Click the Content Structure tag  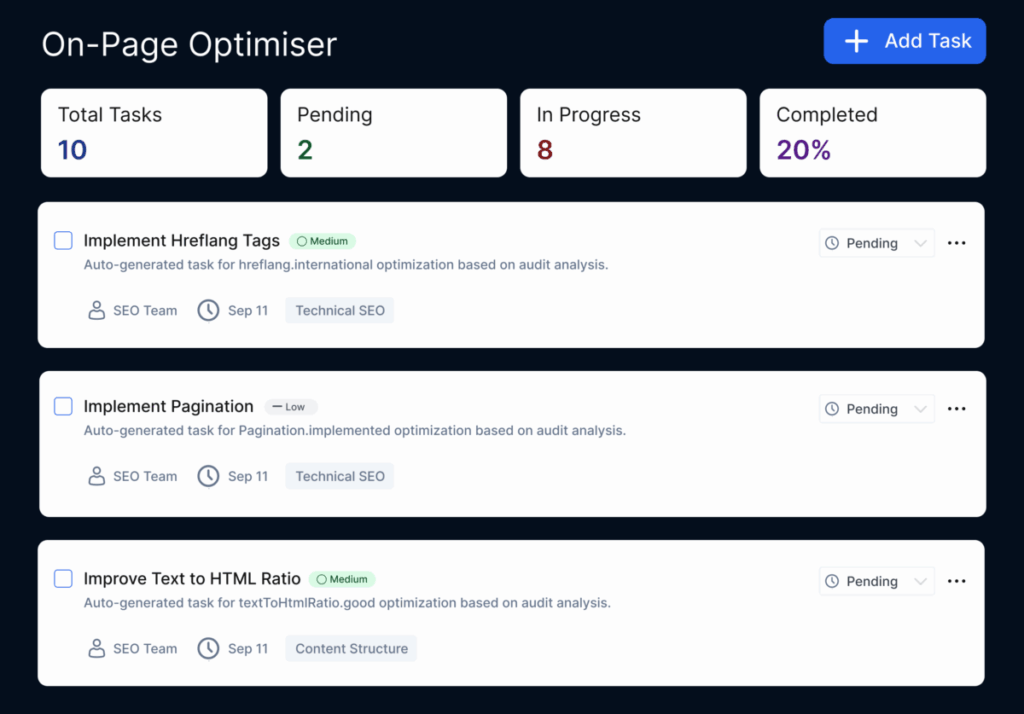pyautogui.click(x=351, y=648)
